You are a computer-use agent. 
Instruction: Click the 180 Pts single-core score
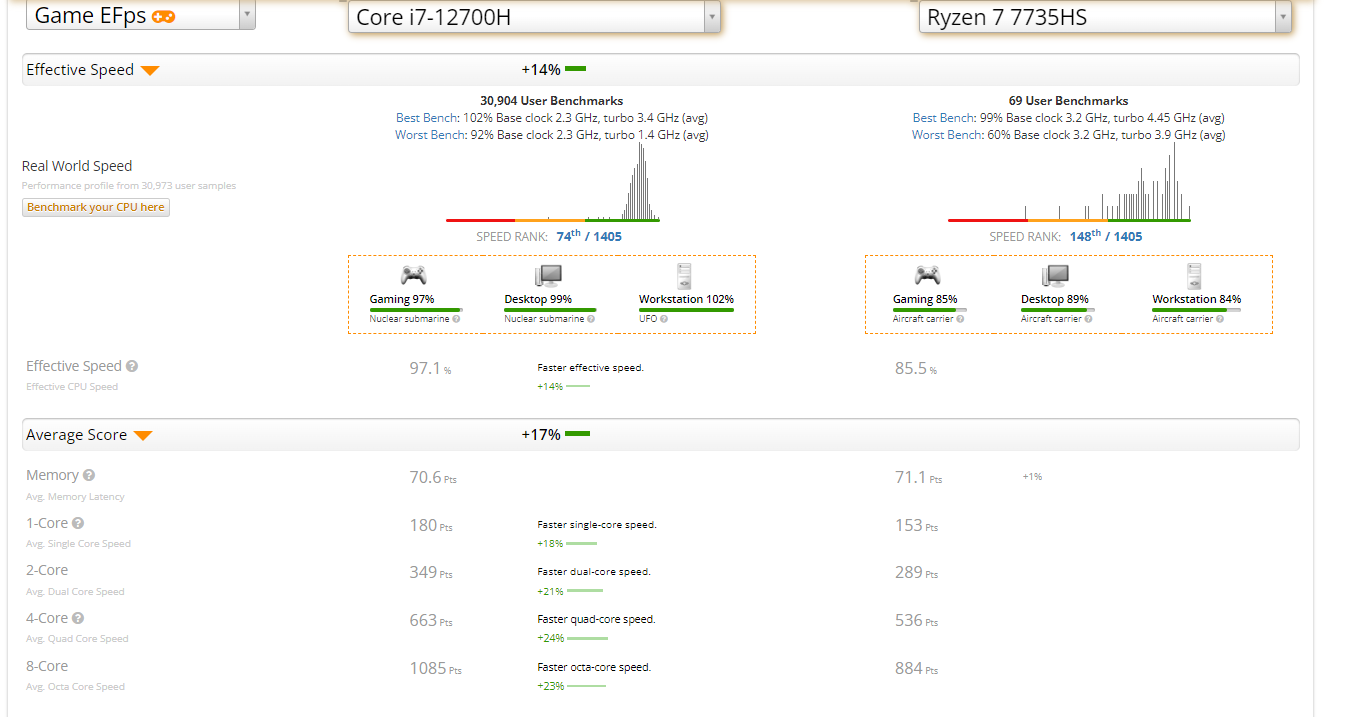[431, 526]
